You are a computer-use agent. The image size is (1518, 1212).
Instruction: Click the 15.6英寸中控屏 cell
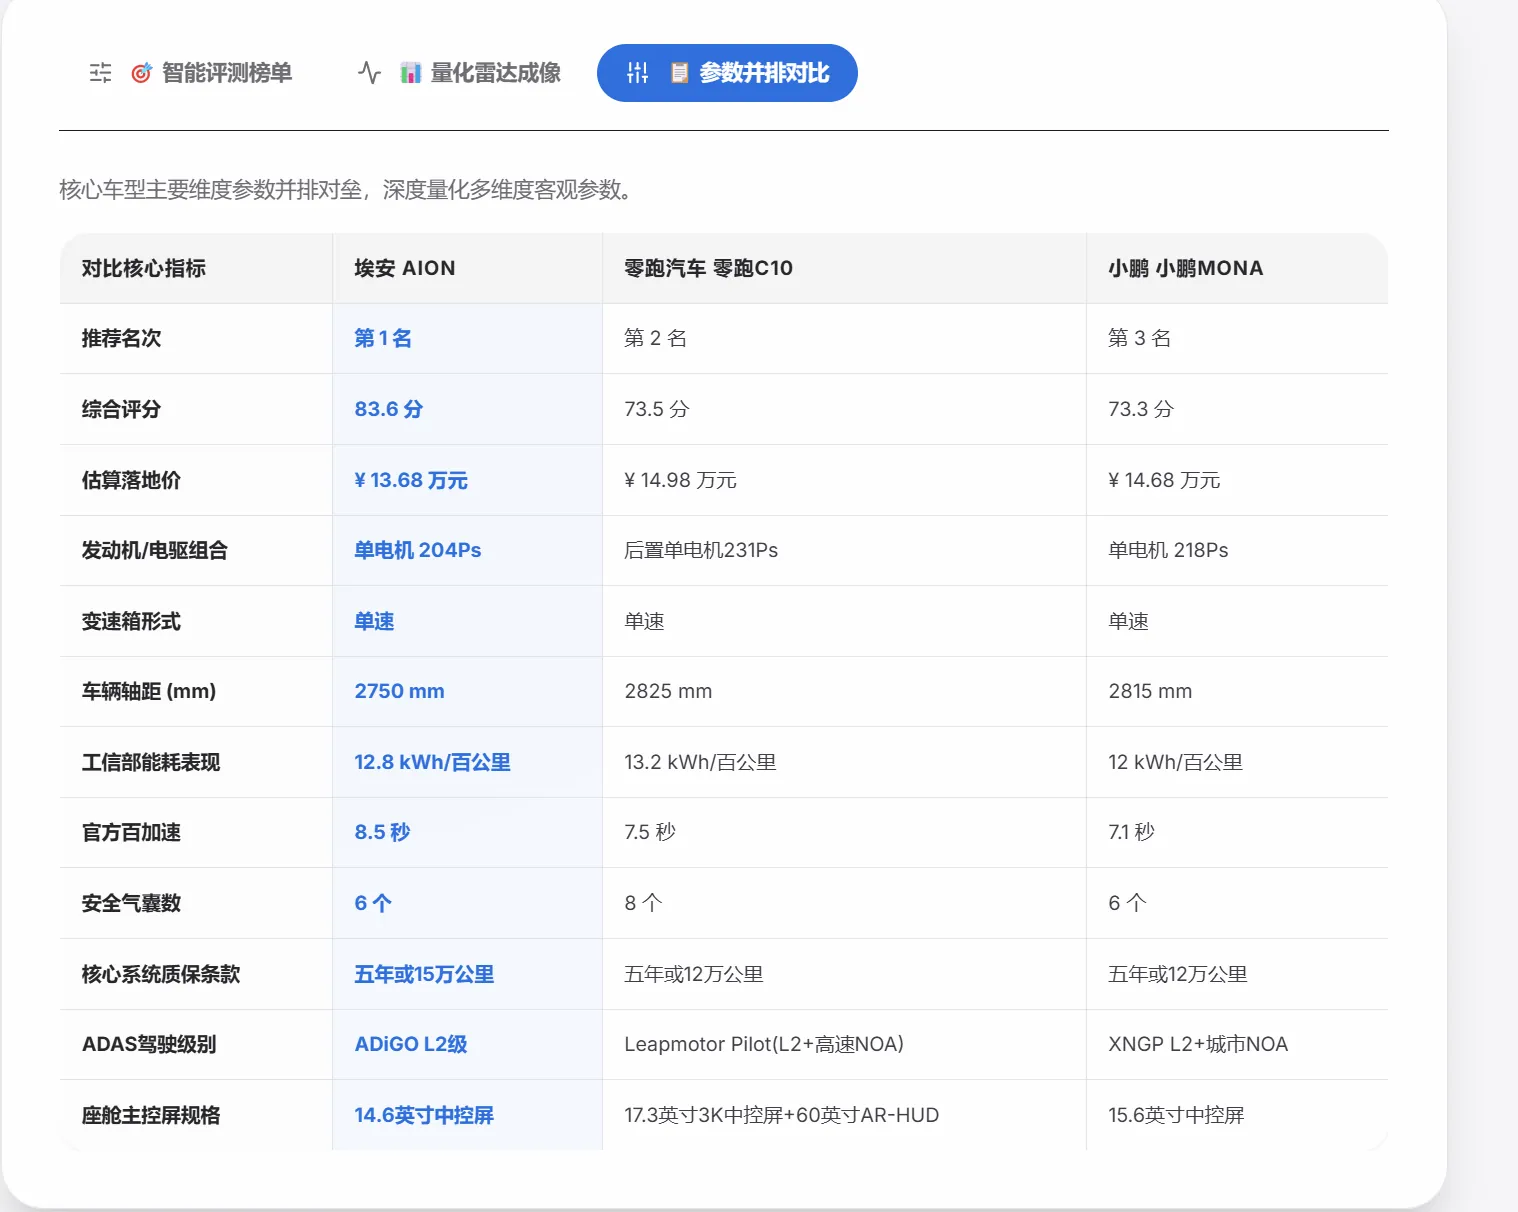tap(1237, 1115)
